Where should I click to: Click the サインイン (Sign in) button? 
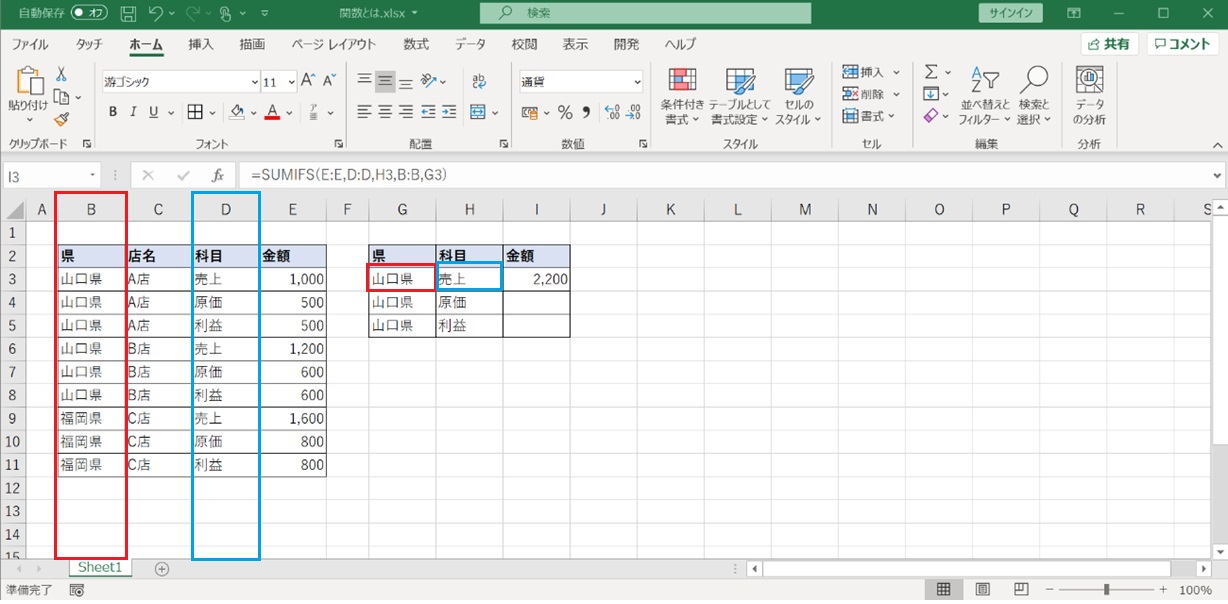[x=1010, y=14]
